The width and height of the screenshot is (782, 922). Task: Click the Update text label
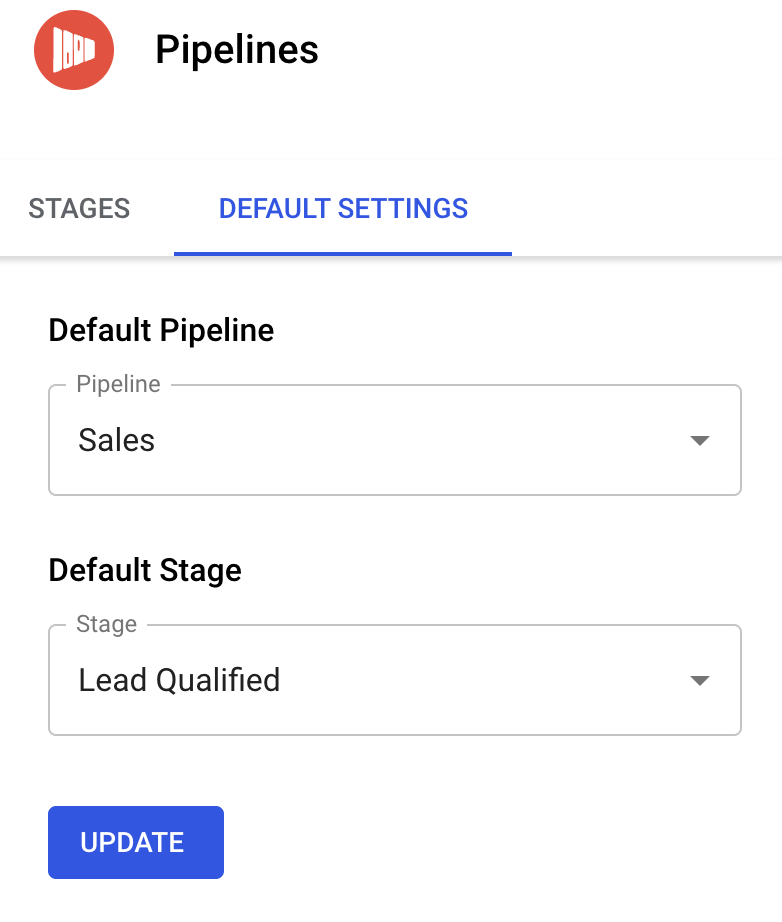tap(132, 842)
